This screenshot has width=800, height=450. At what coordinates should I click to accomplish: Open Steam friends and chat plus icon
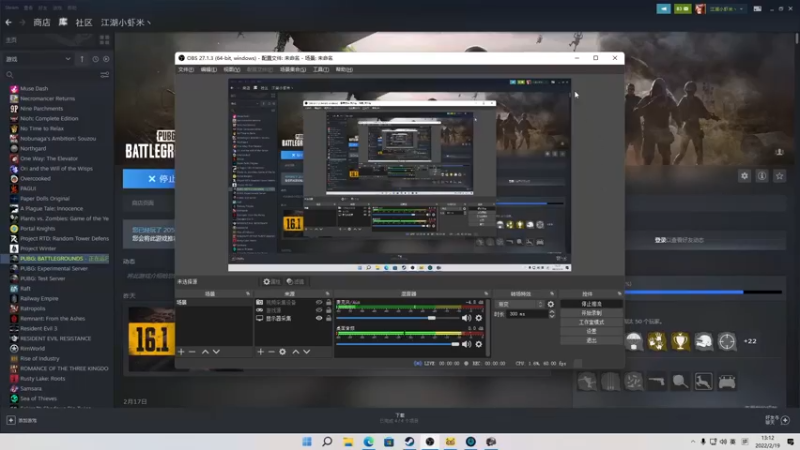[x=785, y=420]
